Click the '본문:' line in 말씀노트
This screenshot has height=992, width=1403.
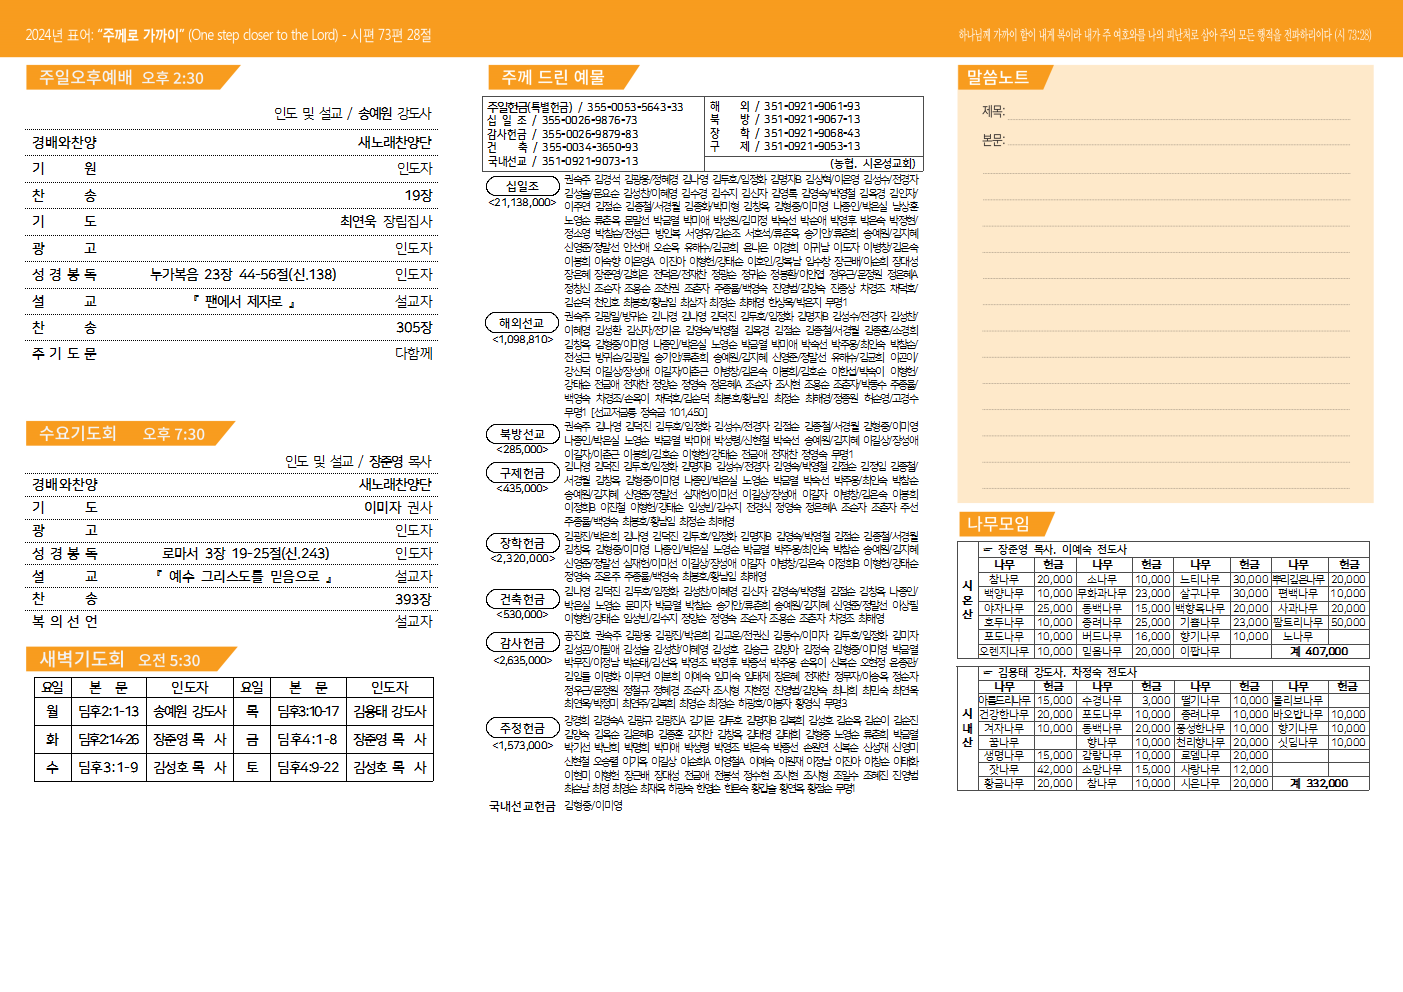1166,140
